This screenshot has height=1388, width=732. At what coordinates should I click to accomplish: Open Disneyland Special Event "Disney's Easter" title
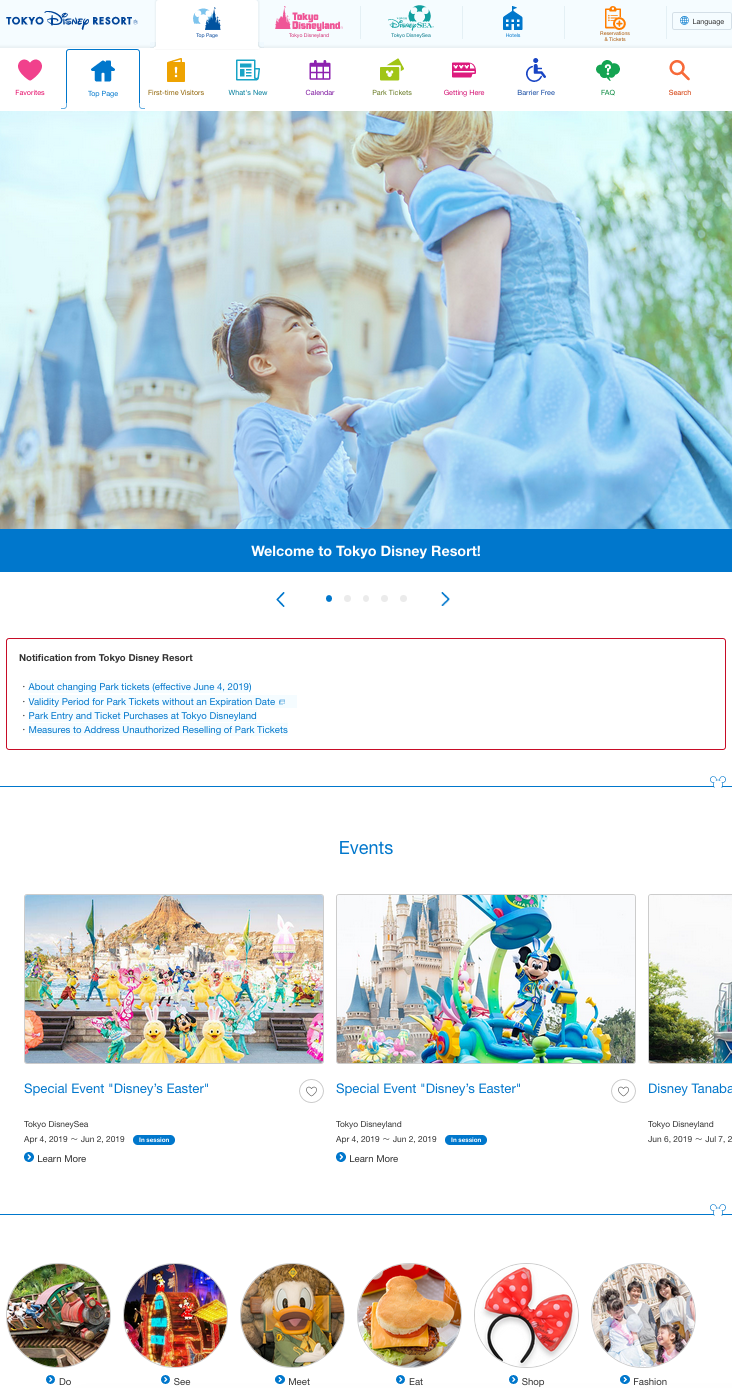tap(428, 1088)
